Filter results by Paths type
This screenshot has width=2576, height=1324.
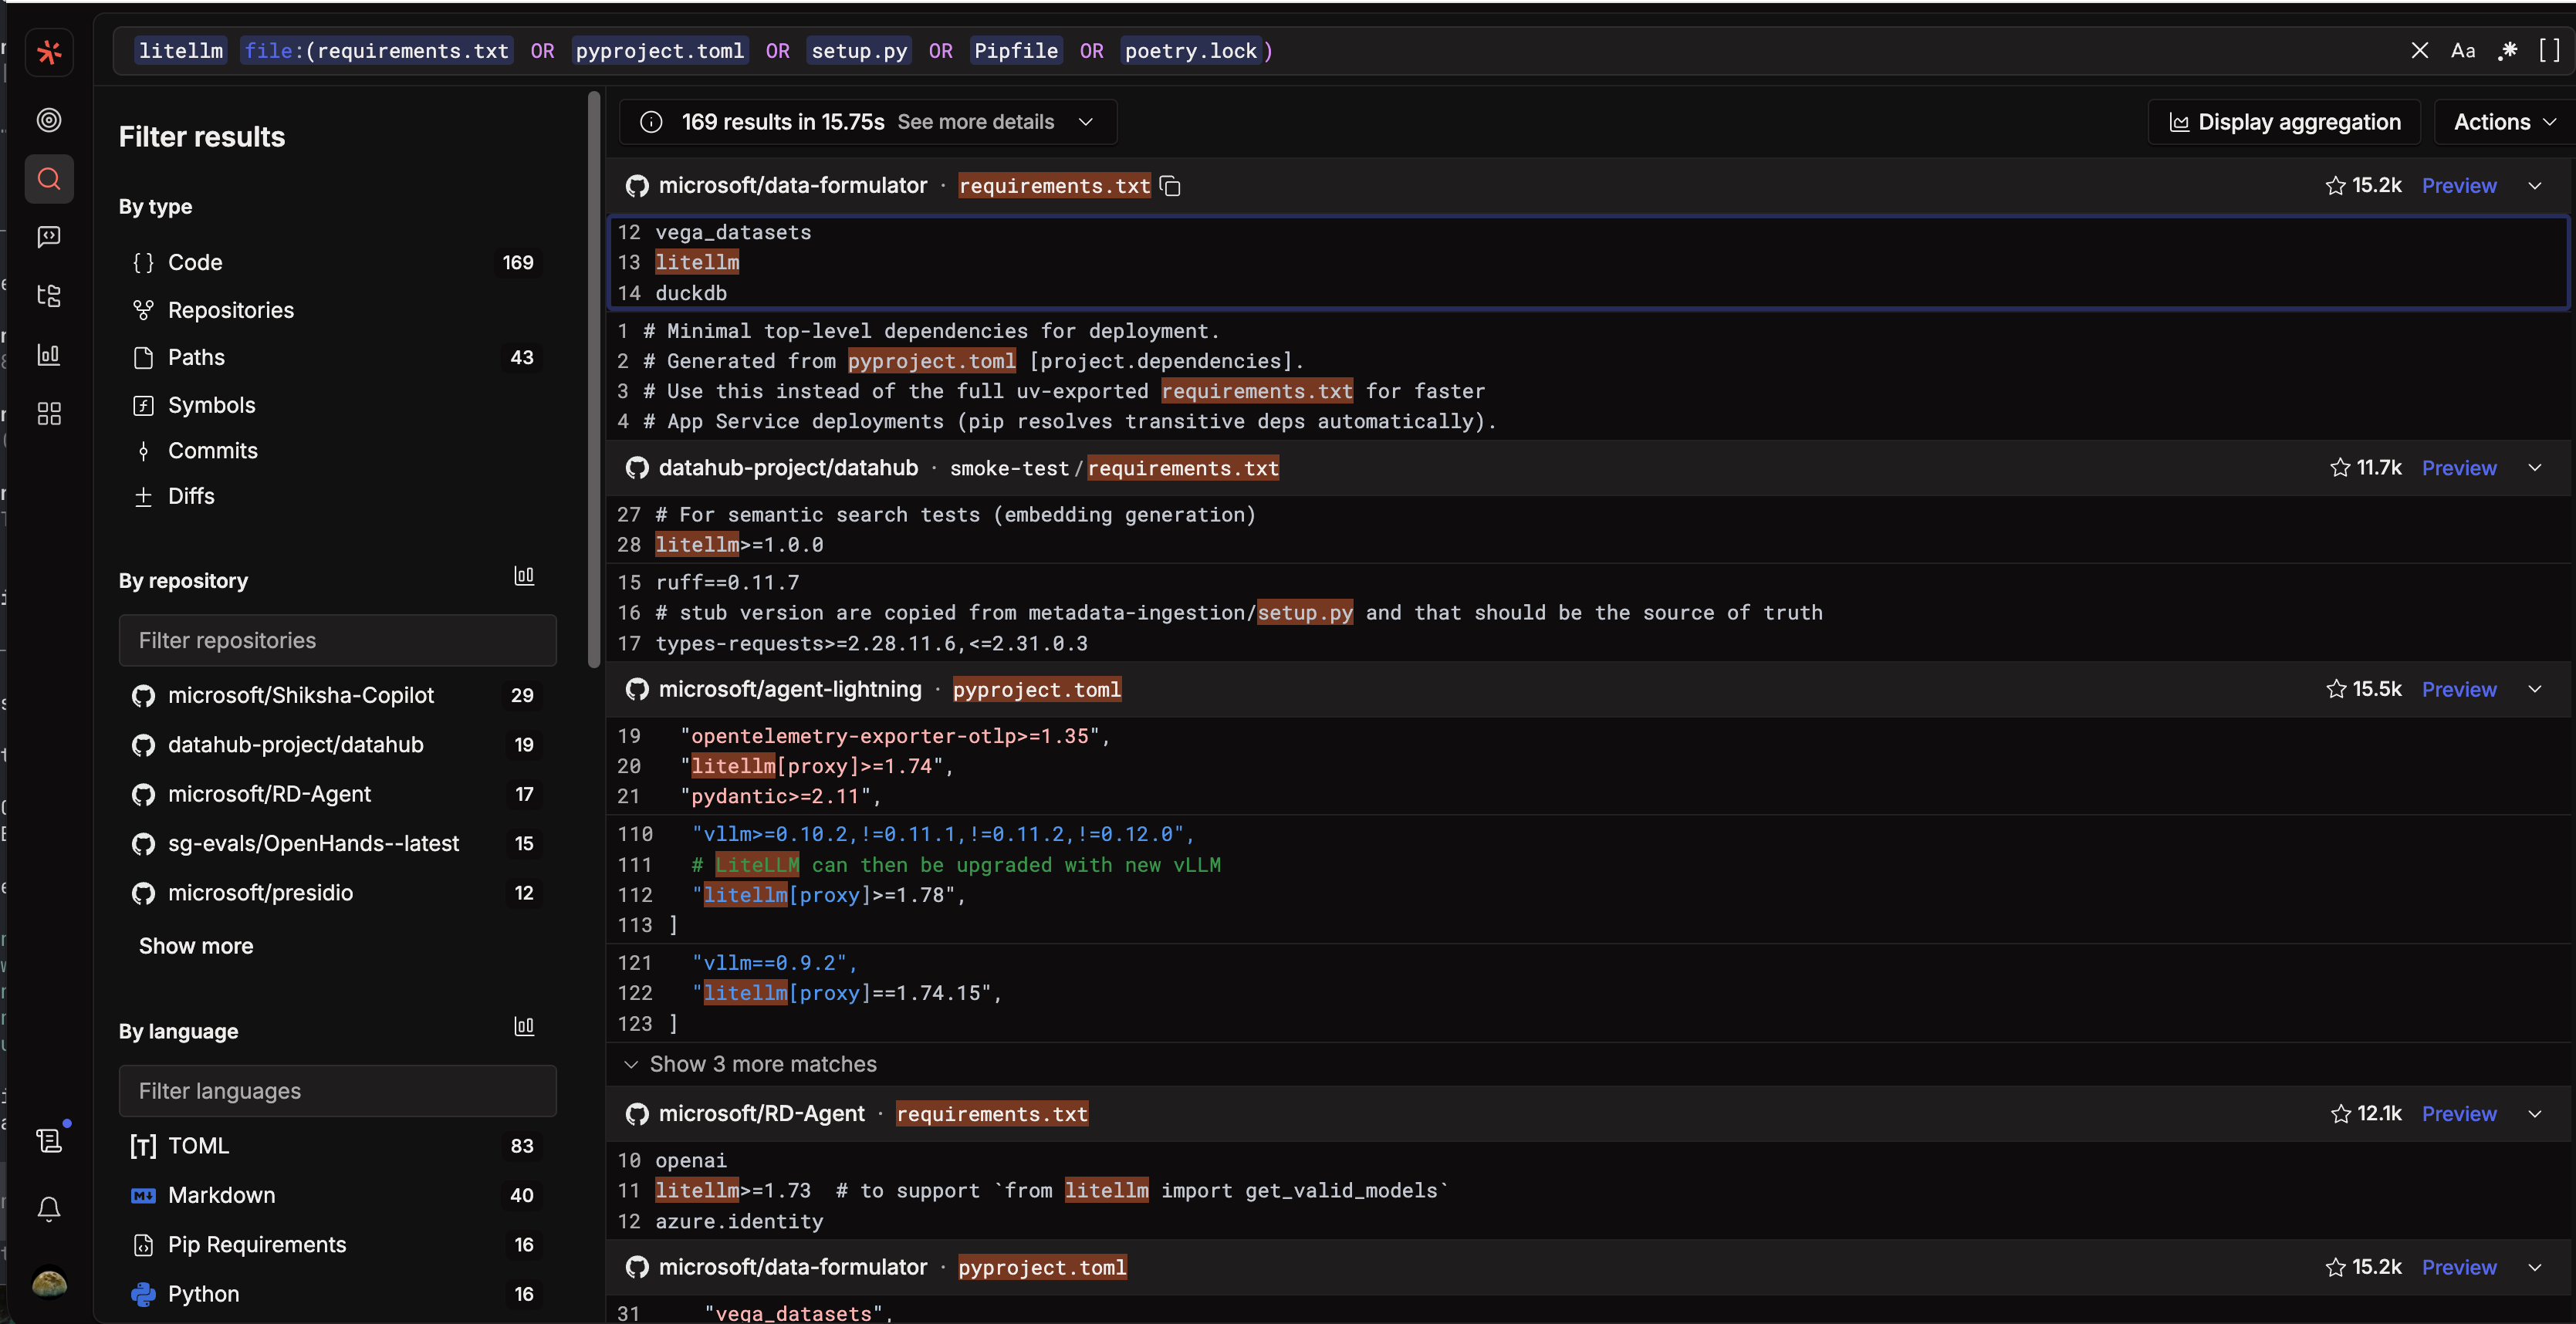pos(196,358)
